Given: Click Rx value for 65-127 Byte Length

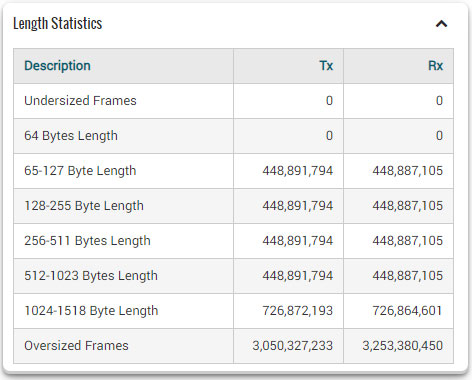Looking at the screenshot, I should tap(408, 171).
